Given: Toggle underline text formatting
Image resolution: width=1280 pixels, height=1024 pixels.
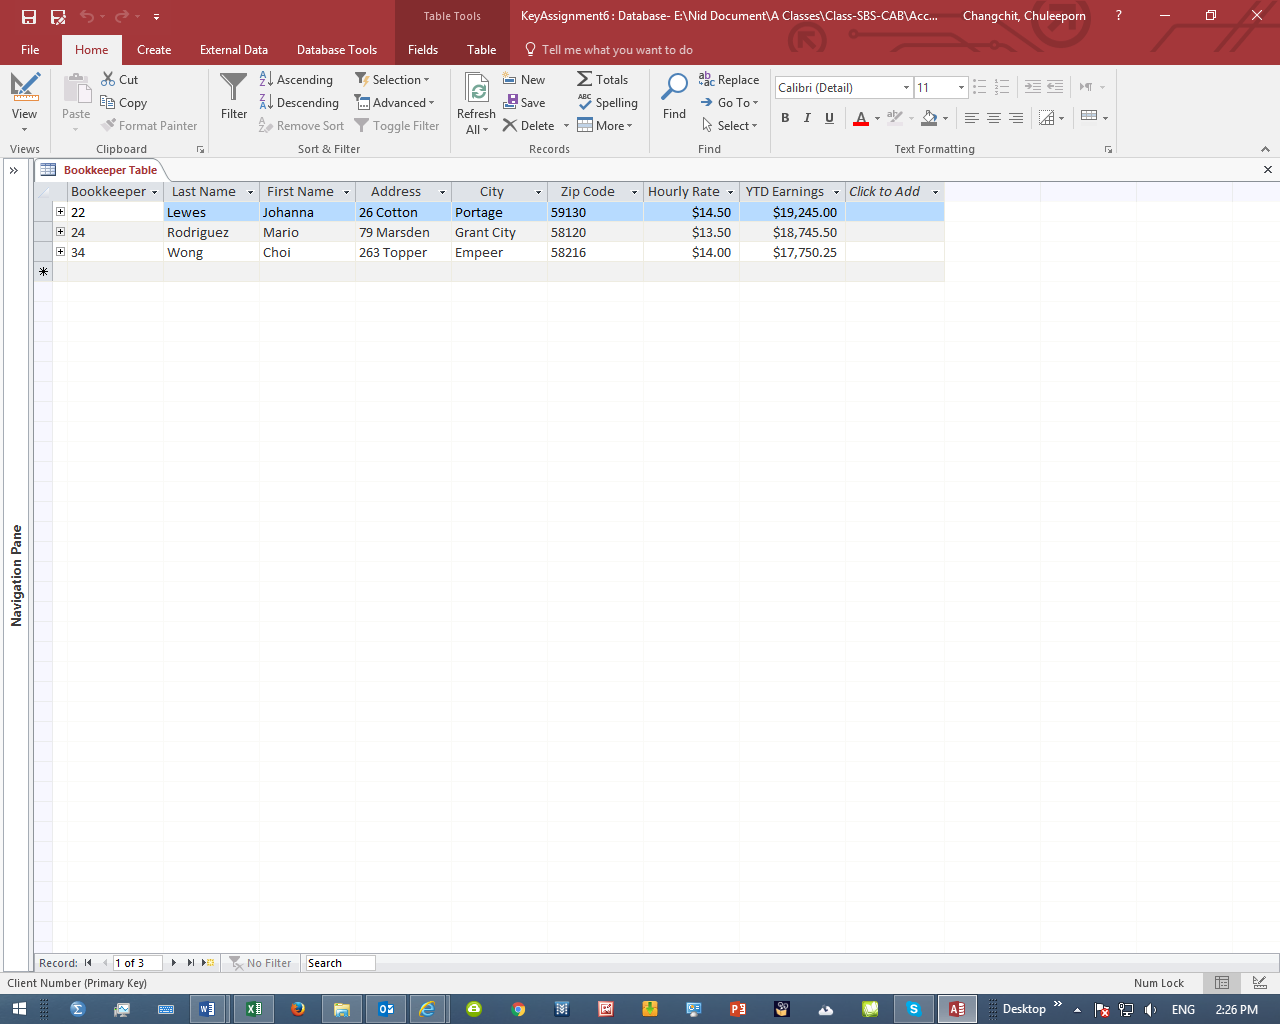Looking at the screenshot, I should (x=829, y=118).
